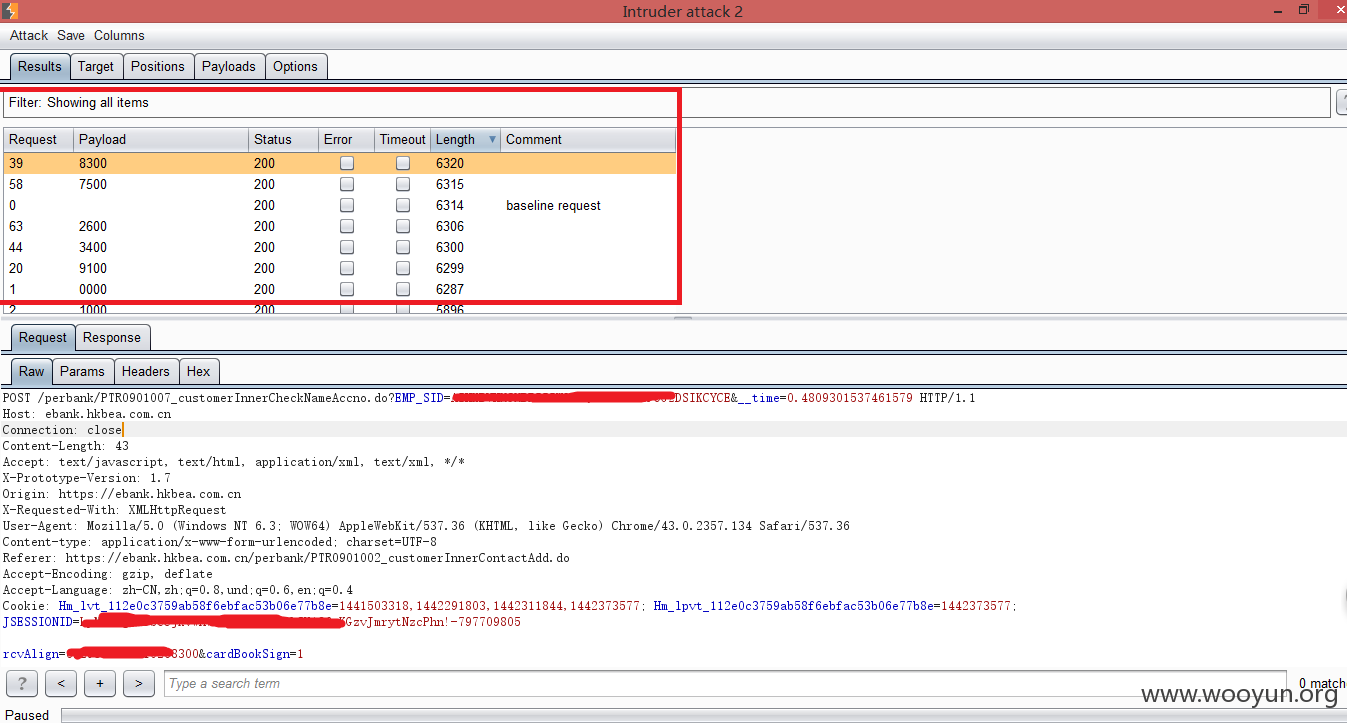Click the User-Agent header line
Screen dimensions: 1347x723
426,526
